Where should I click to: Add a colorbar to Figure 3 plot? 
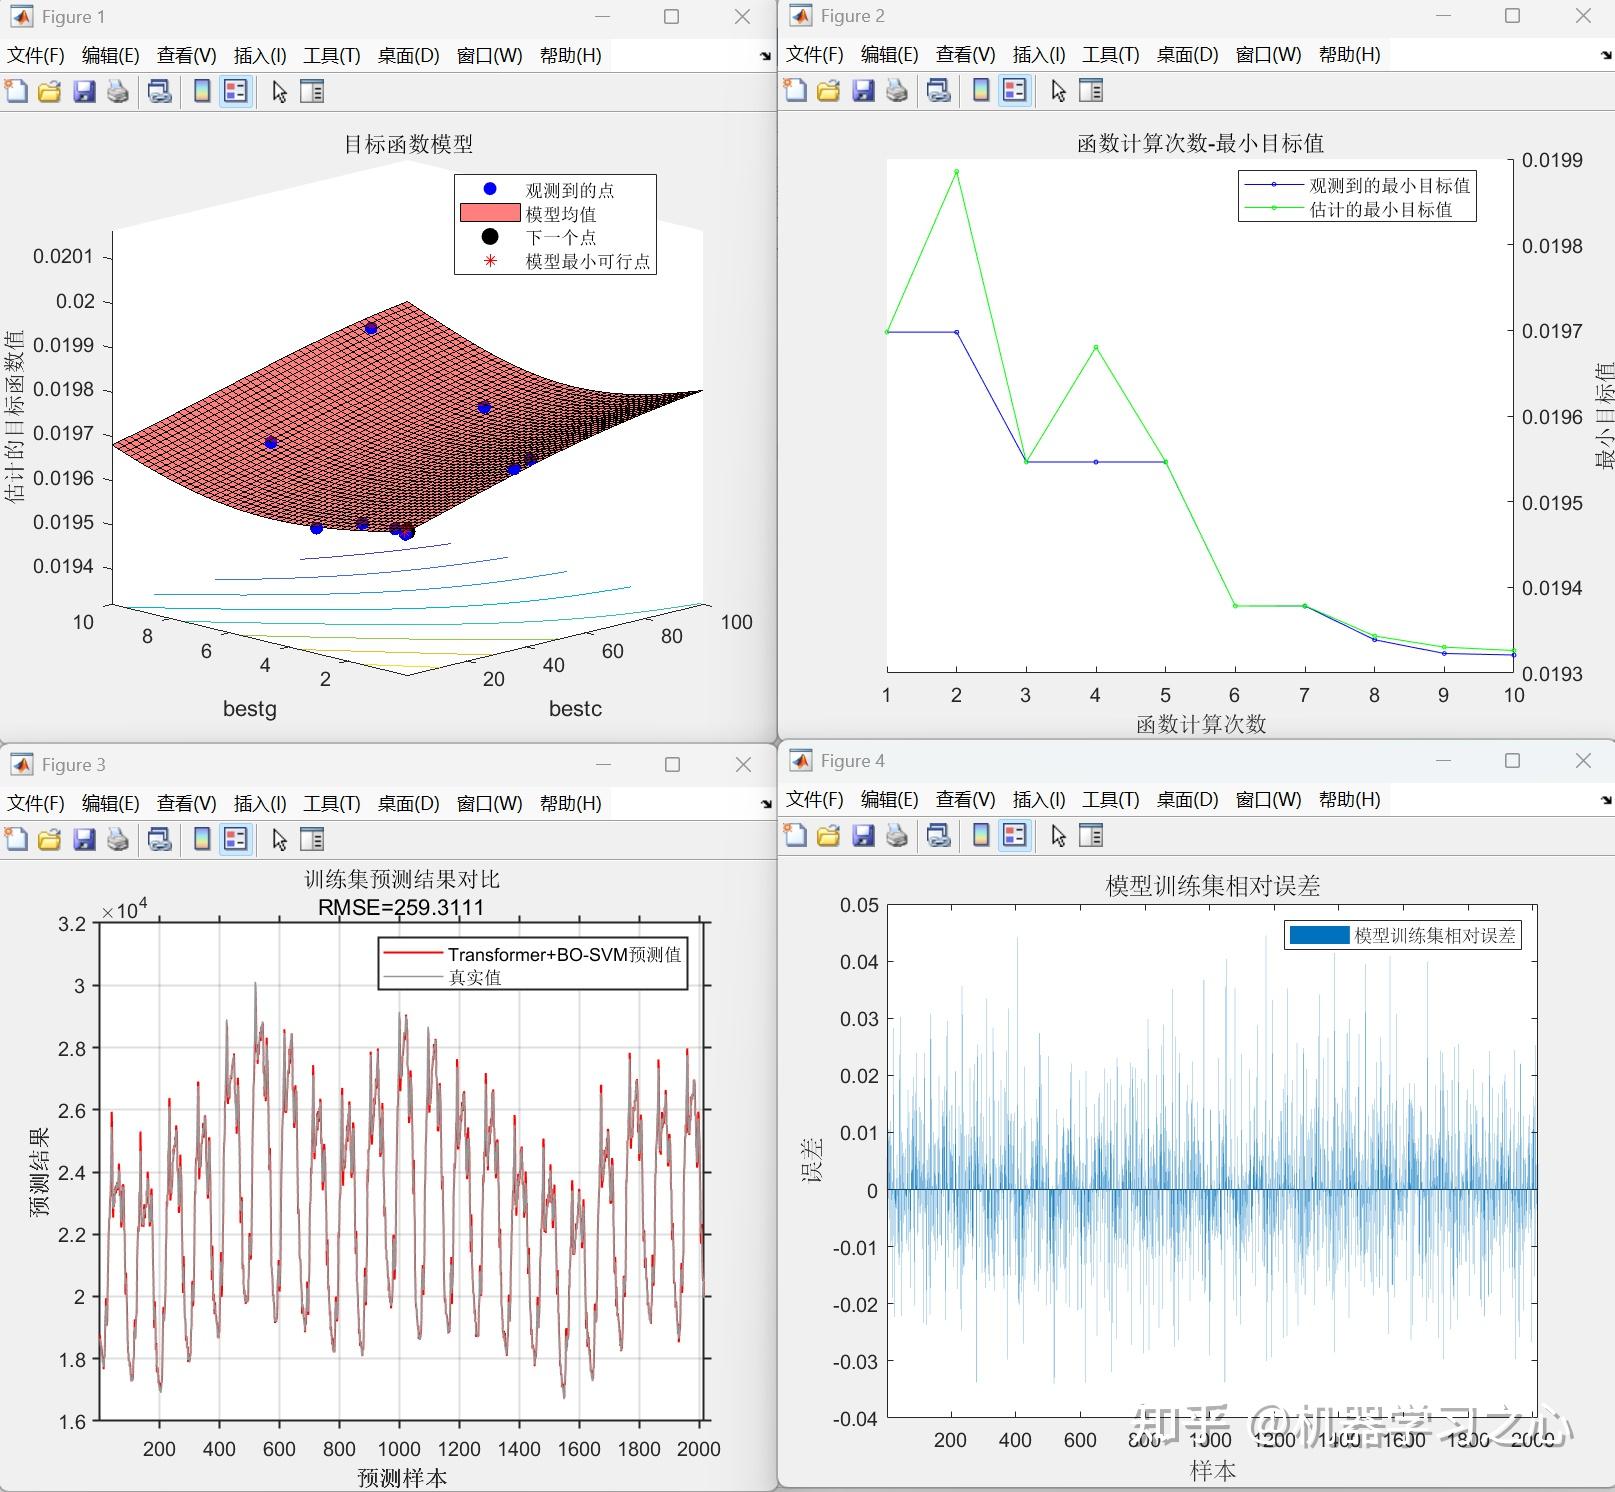(204, 839)
